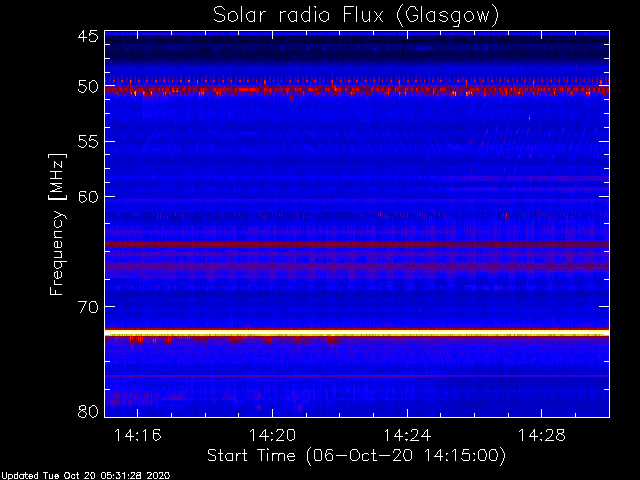Click the "Frequency [MHz]" axis label
This screenshot has width=640, height=480.
(x=58, y=224)
